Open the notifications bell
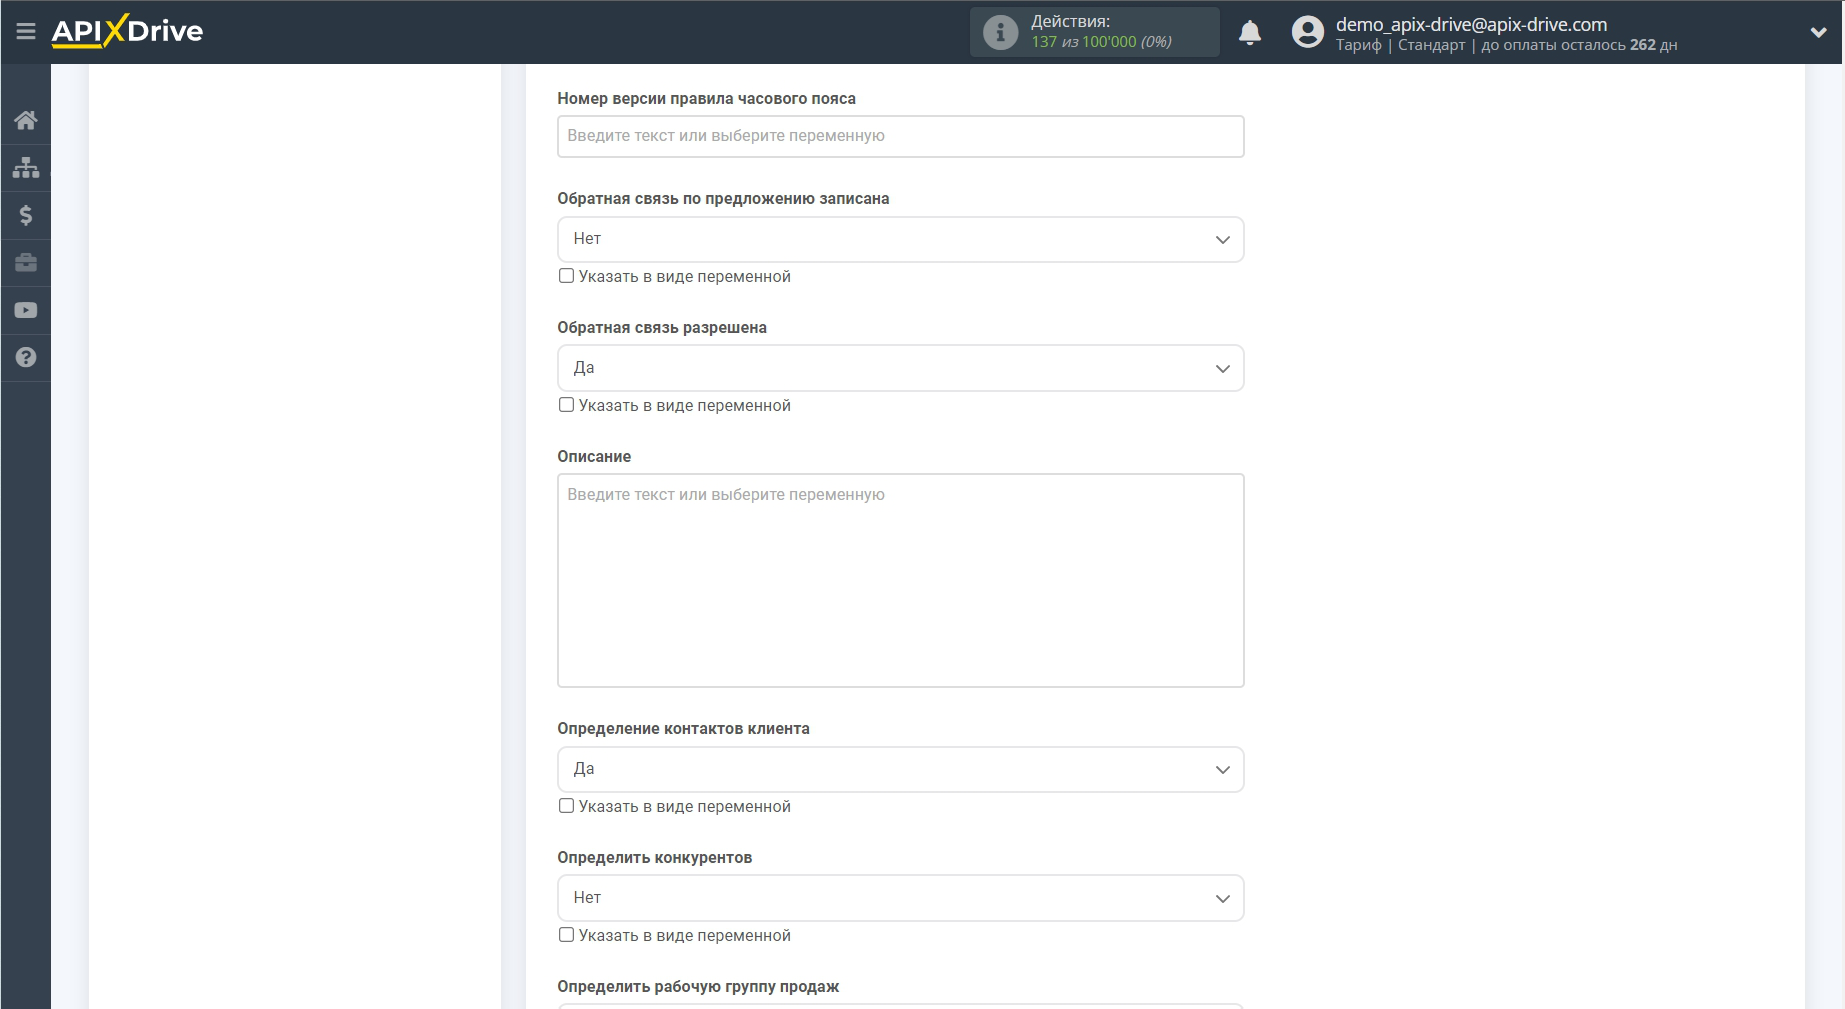This screenshot has width=1845, height=1009. point(1250,33)
